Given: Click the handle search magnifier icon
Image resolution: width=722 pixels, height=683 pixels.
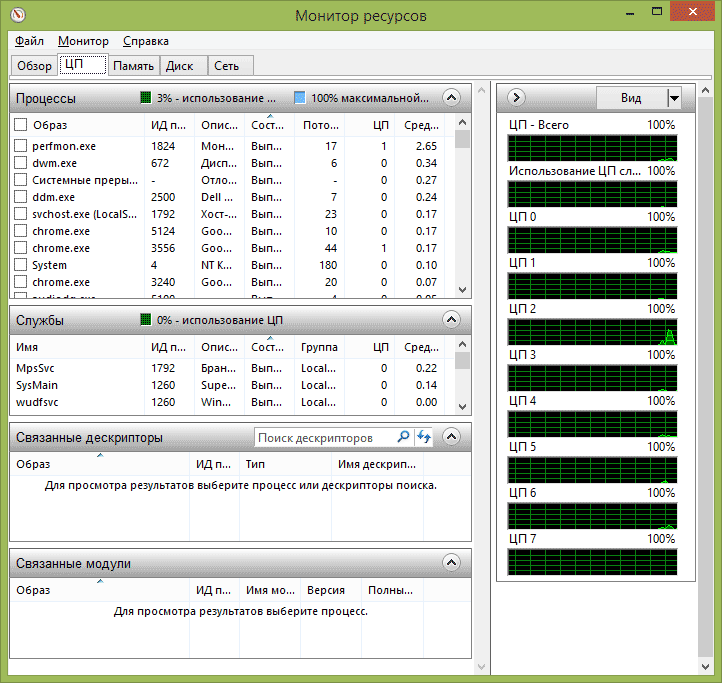Looking at the screenshot, I should click(403, 437).
